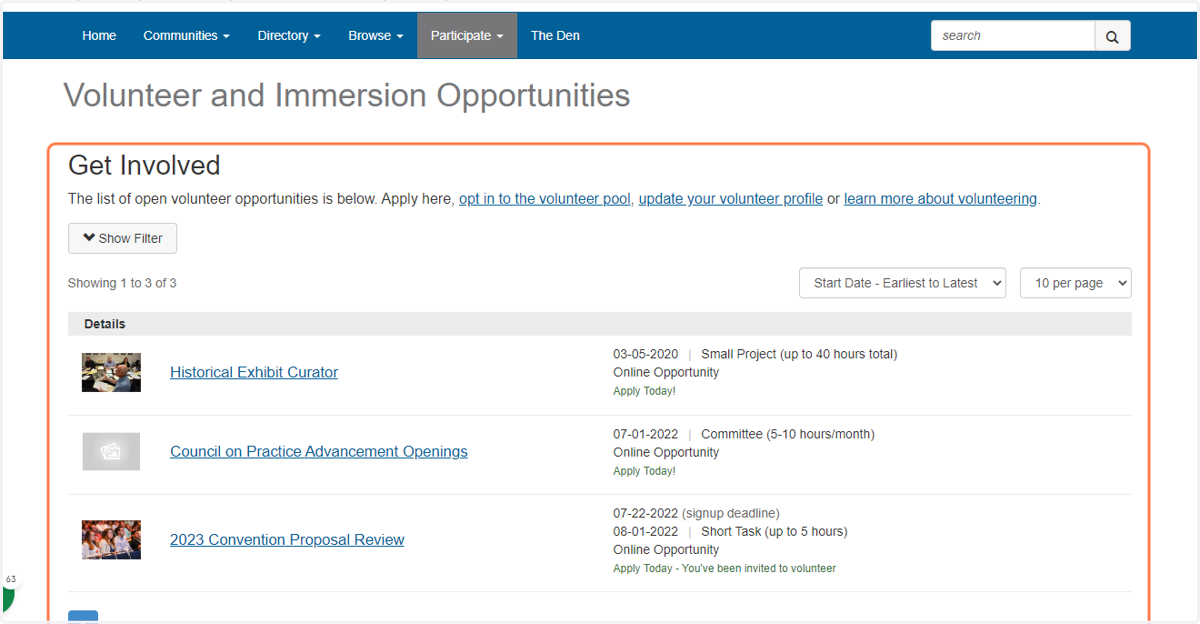
Task: Open Council on Practice Advancement Openings
Action: (x=319, y=452)
